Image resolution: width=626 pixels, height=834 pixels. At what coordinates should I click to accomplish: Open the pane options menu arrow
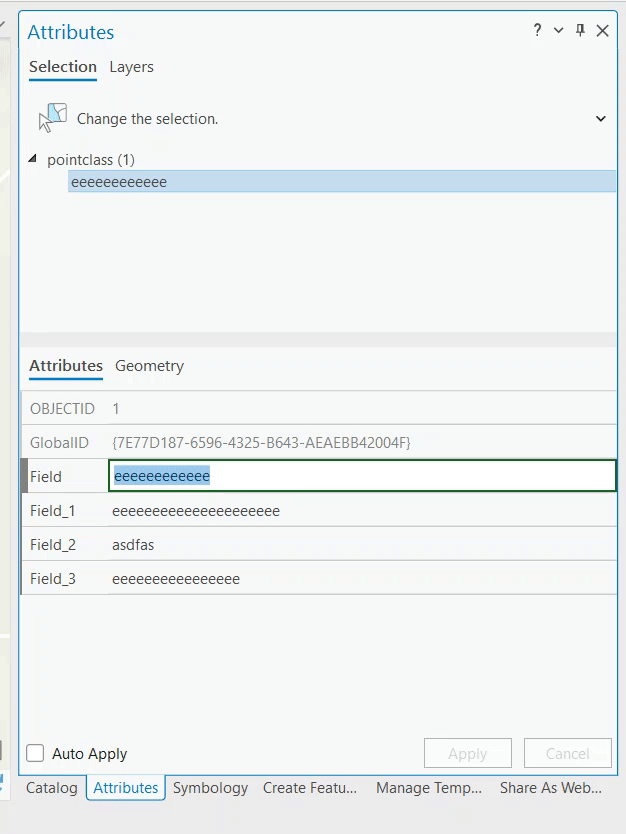pyautogui.click(x=559, y=31)
